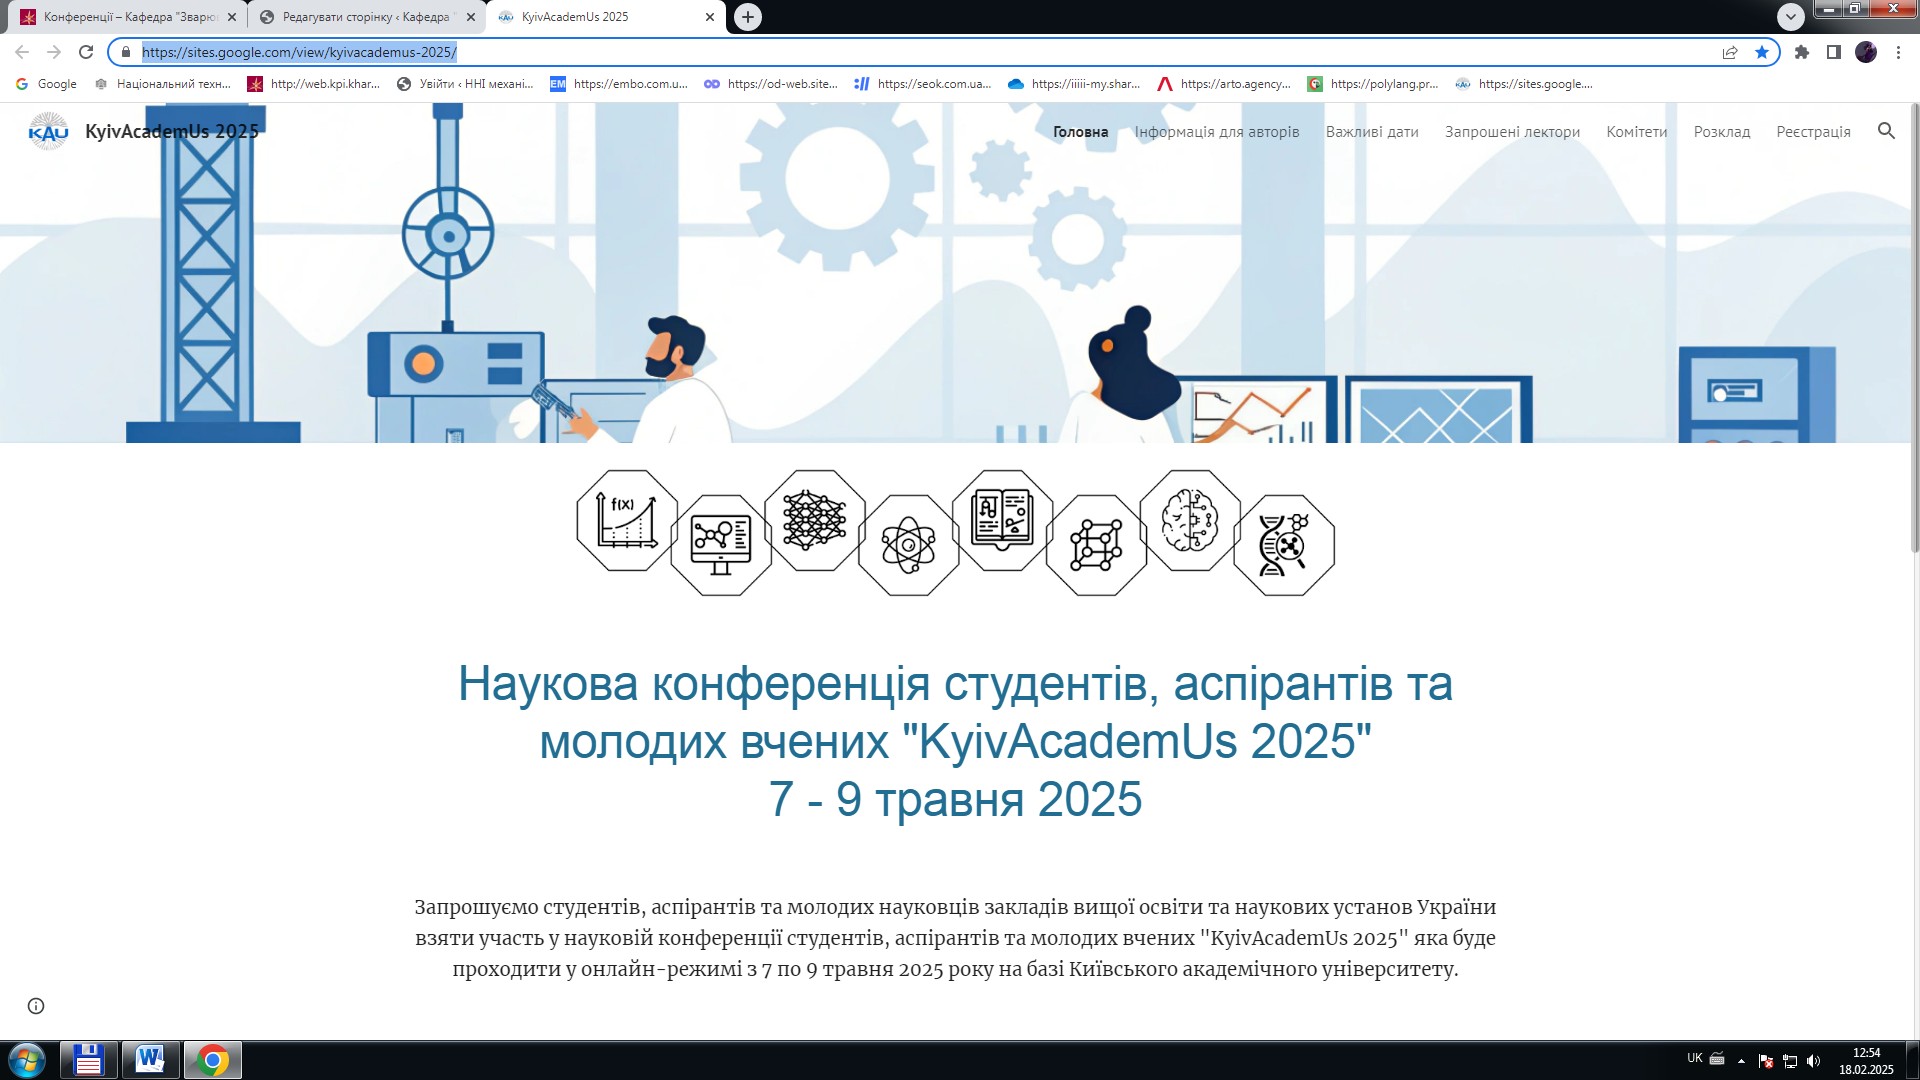
Task: Click the site search magnifier icon
Action: click(x=1886, y=131)
